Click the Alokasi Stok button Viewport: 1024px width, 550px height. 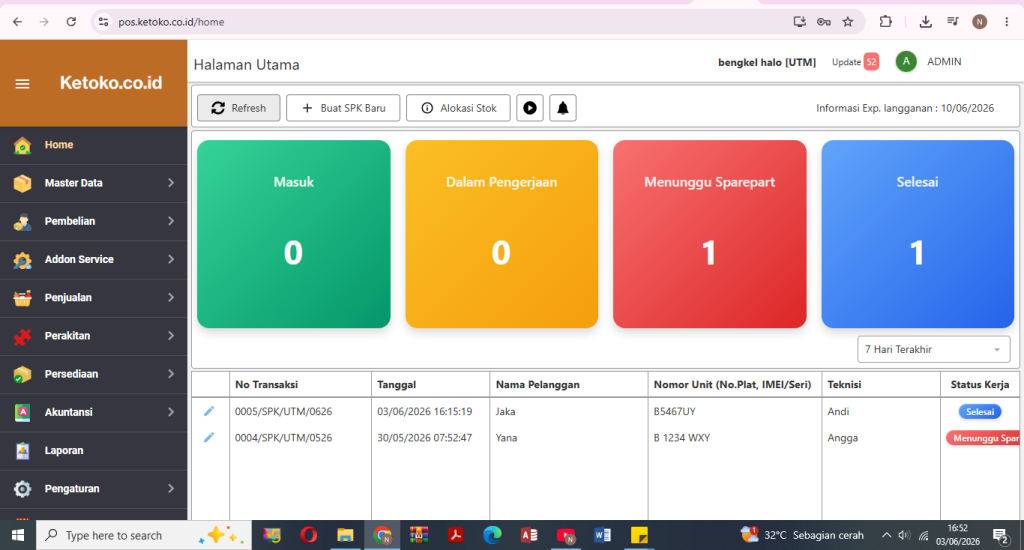tap(458, 108)
